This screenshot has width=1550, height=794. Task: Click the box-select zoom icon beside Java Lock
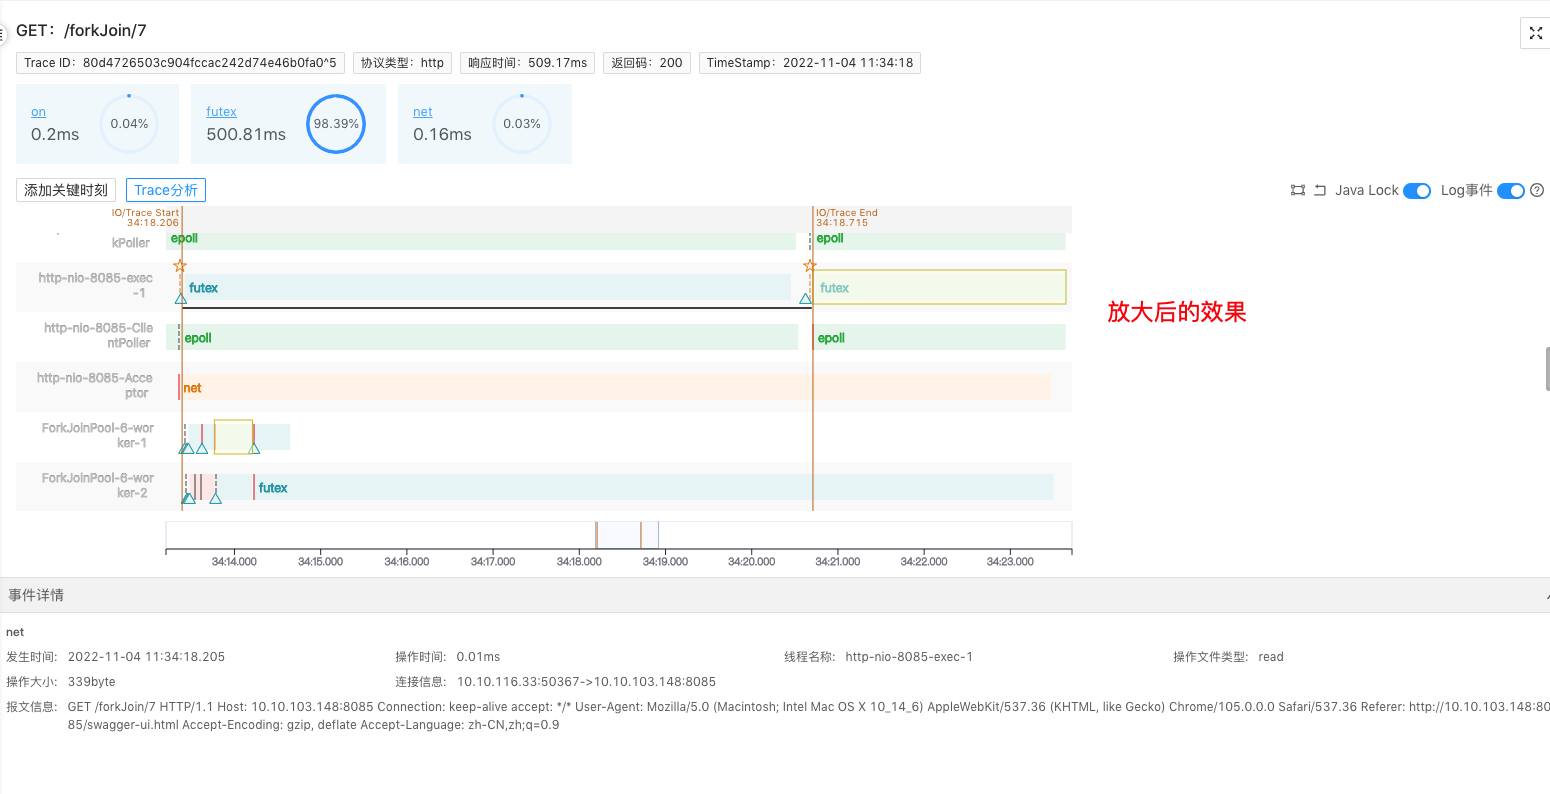pyautogui.click(x=1298, y=190)
